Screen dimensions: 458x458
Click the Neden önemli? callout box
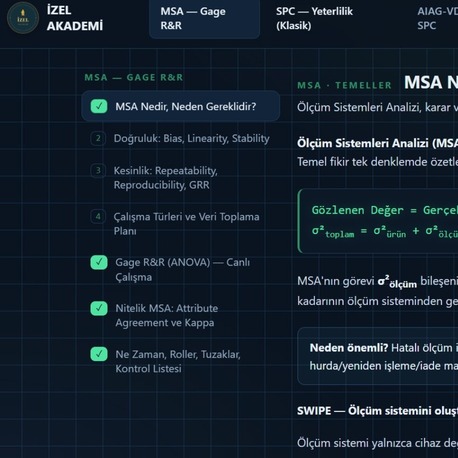378,356
